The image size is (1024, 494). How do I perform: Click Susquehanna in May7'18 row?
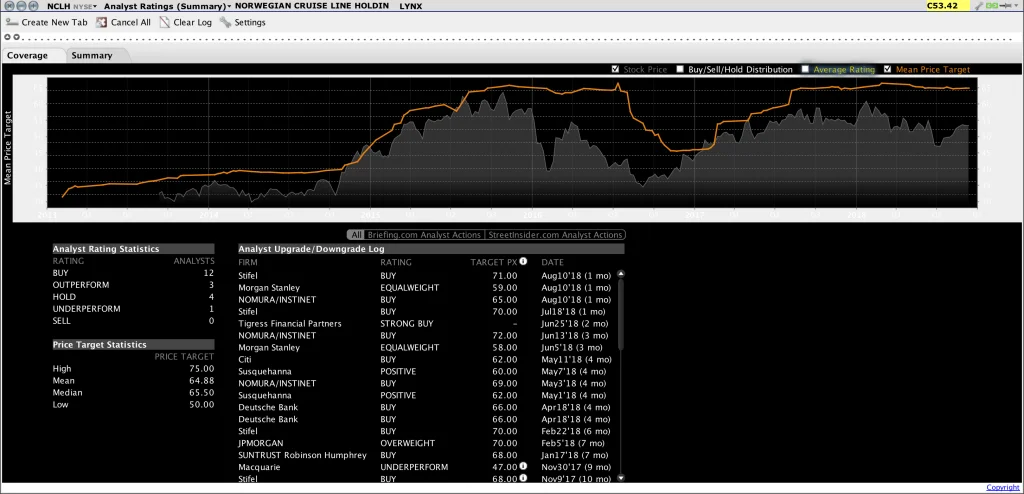(264, 371)
